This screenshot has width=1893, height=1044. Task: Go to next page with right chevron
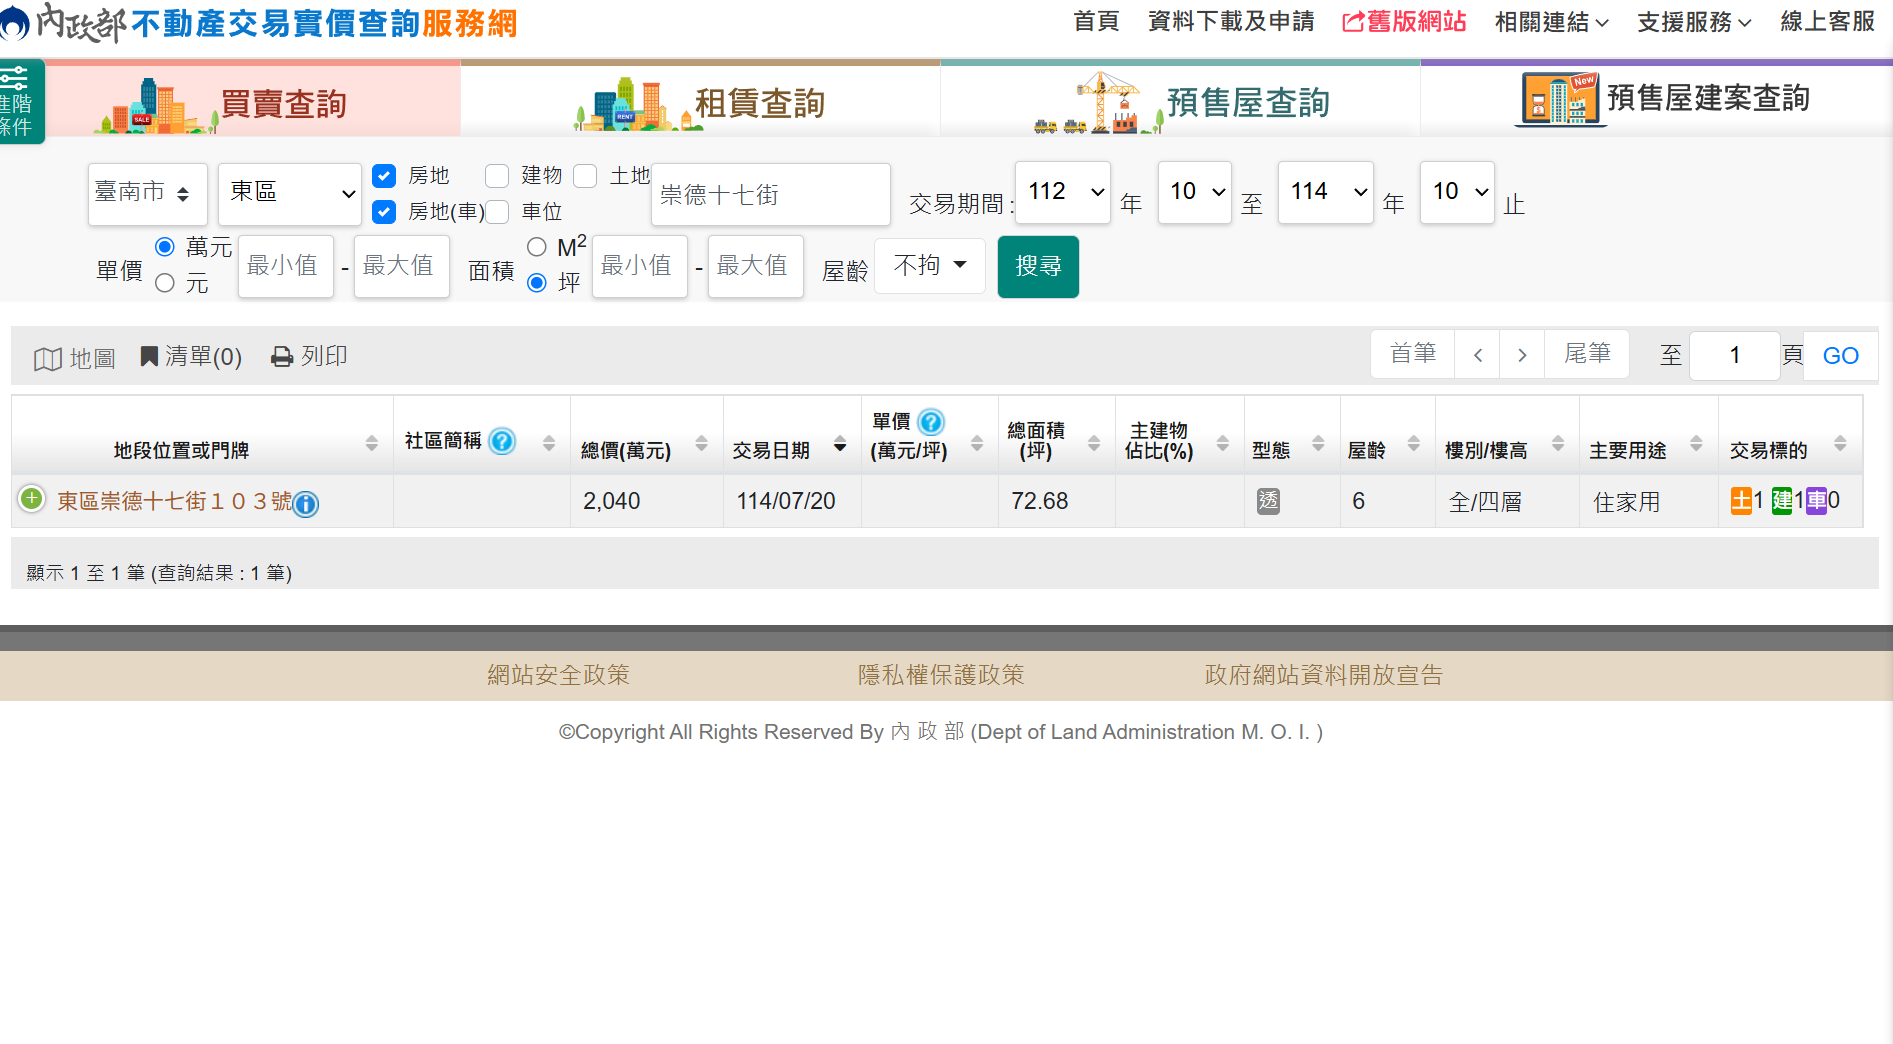pyautogui.click(x=1521, y=355)
